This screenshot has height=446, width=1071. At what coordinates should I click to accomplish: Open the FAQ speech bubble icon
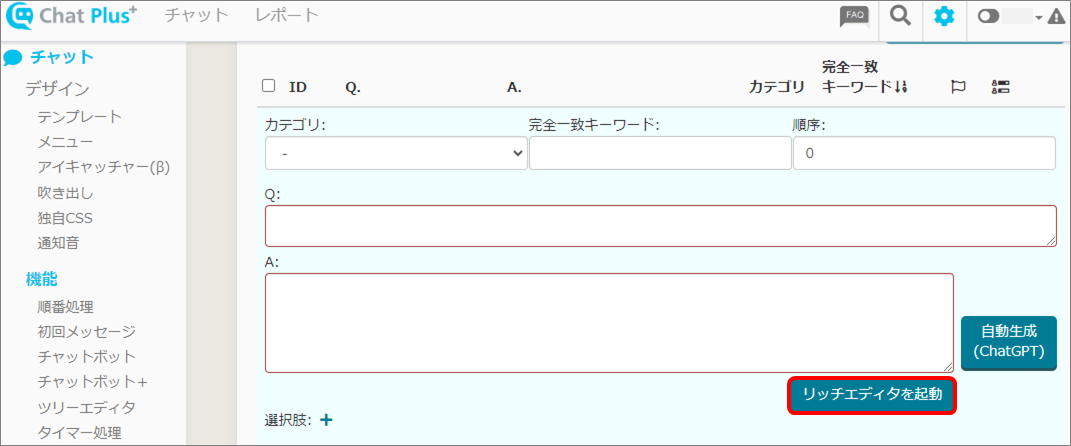(854, 16)
